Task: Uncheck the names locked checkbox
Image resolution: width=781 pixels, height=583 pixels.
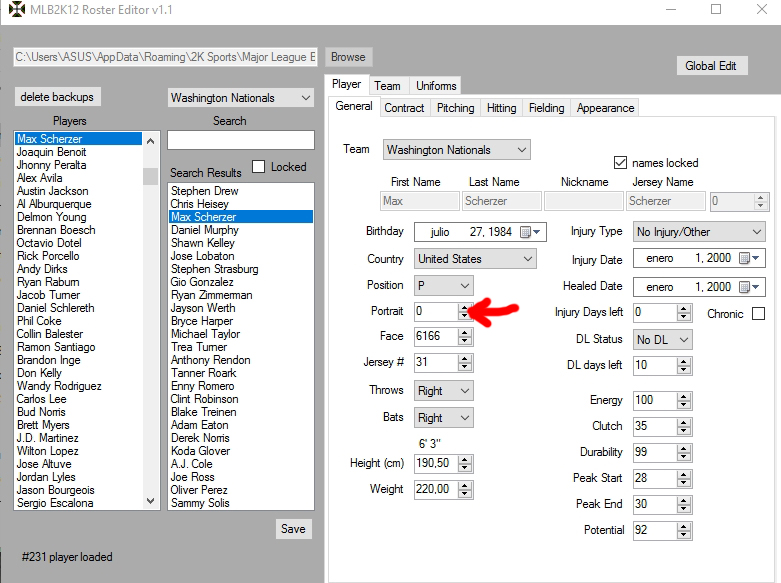Action: 621,163
